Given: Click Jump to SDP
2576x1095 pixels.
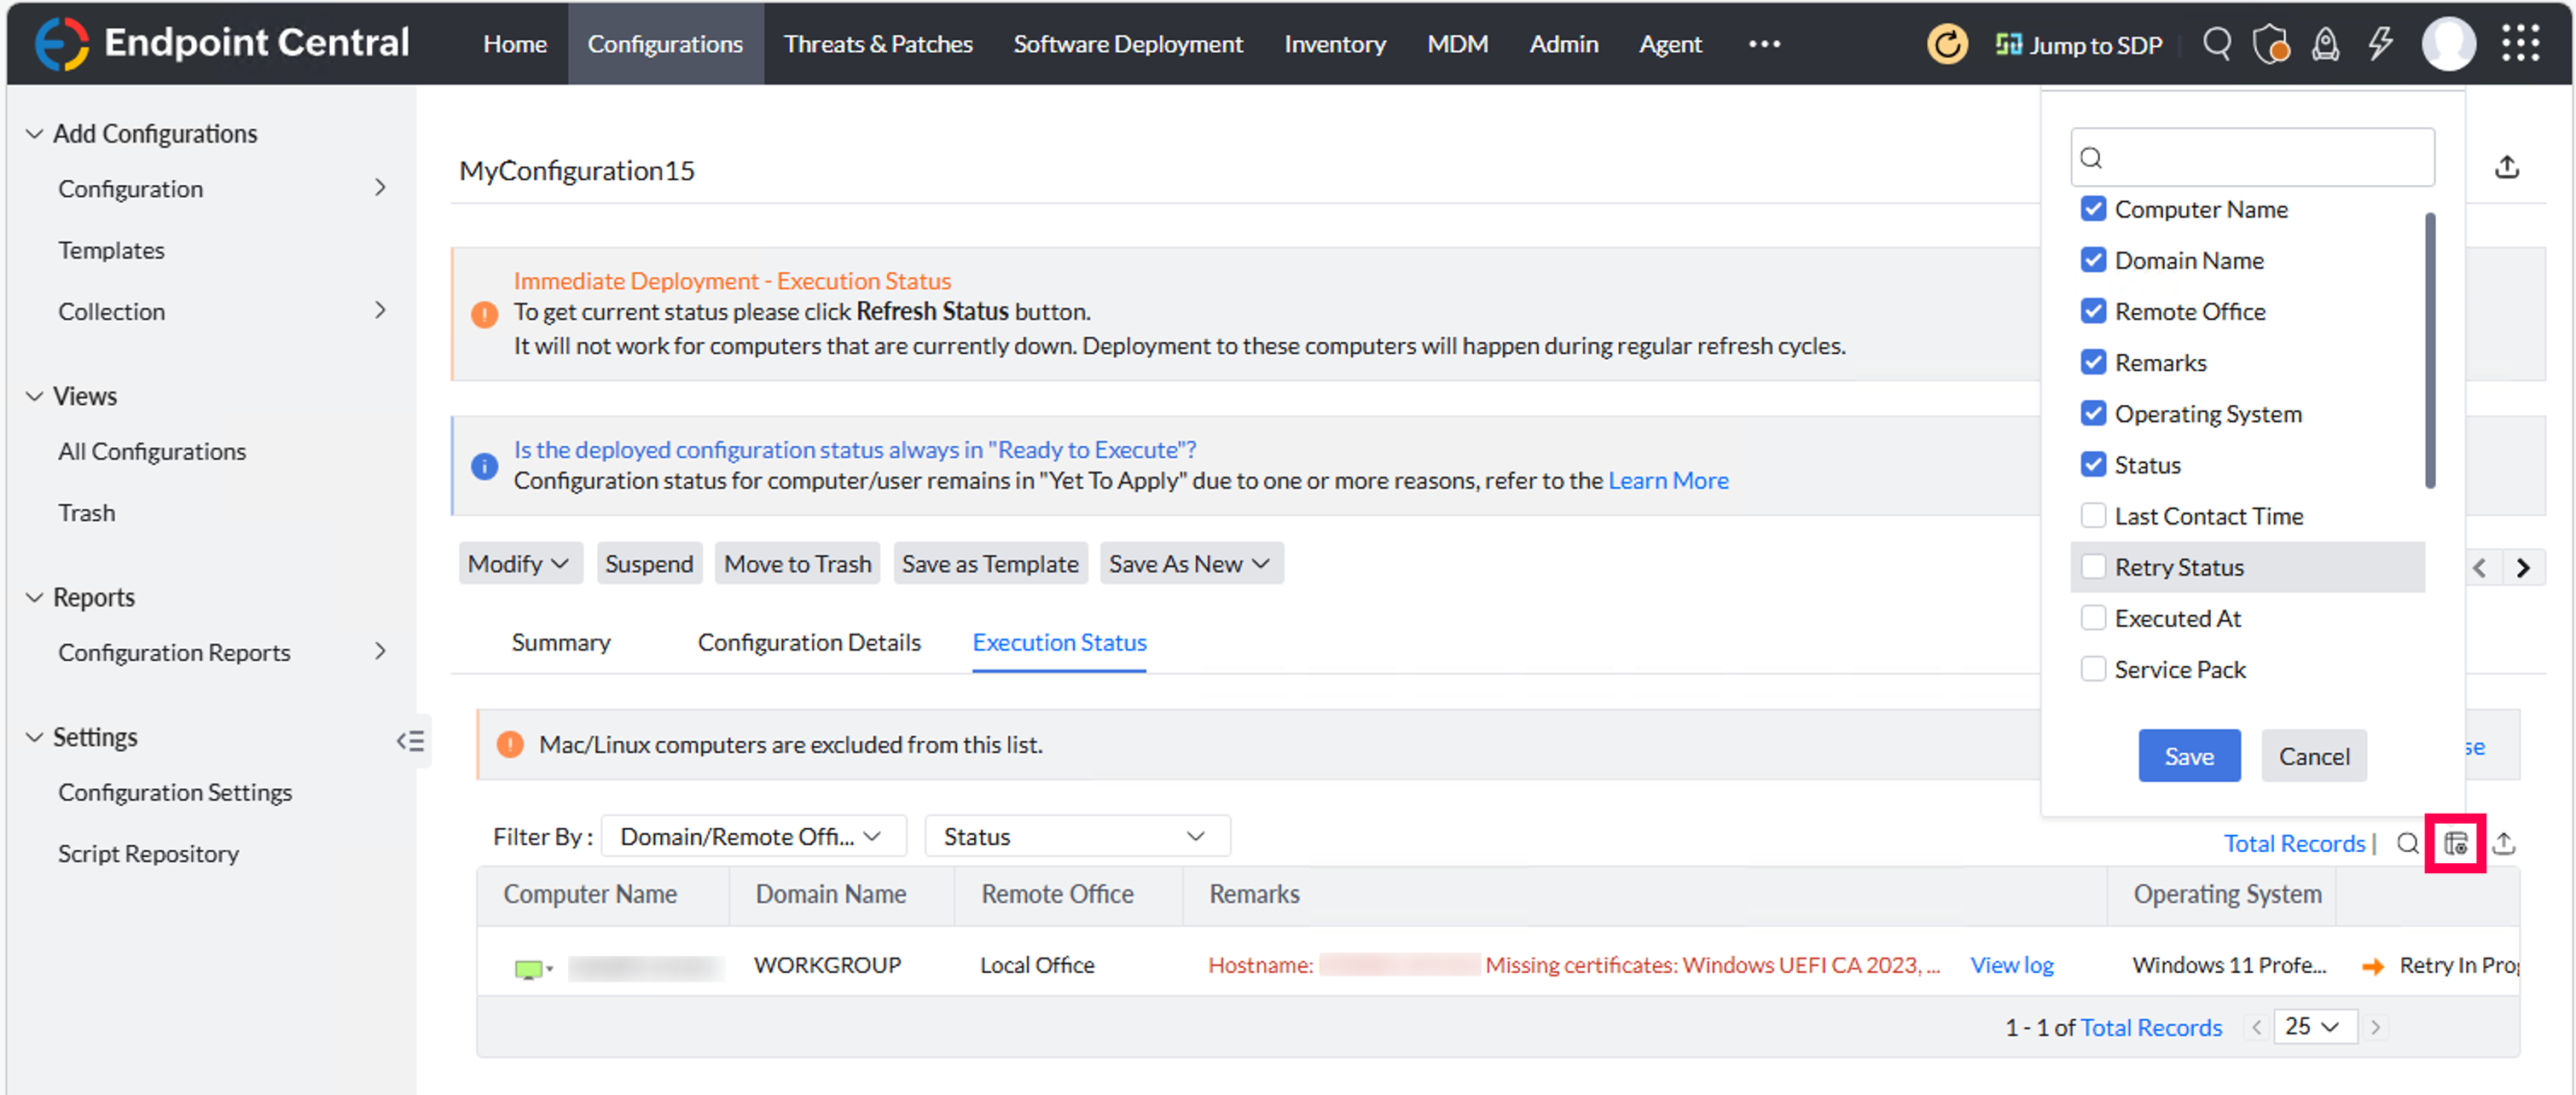Looking at the screenshot, I should click(x=2078, y=44).
